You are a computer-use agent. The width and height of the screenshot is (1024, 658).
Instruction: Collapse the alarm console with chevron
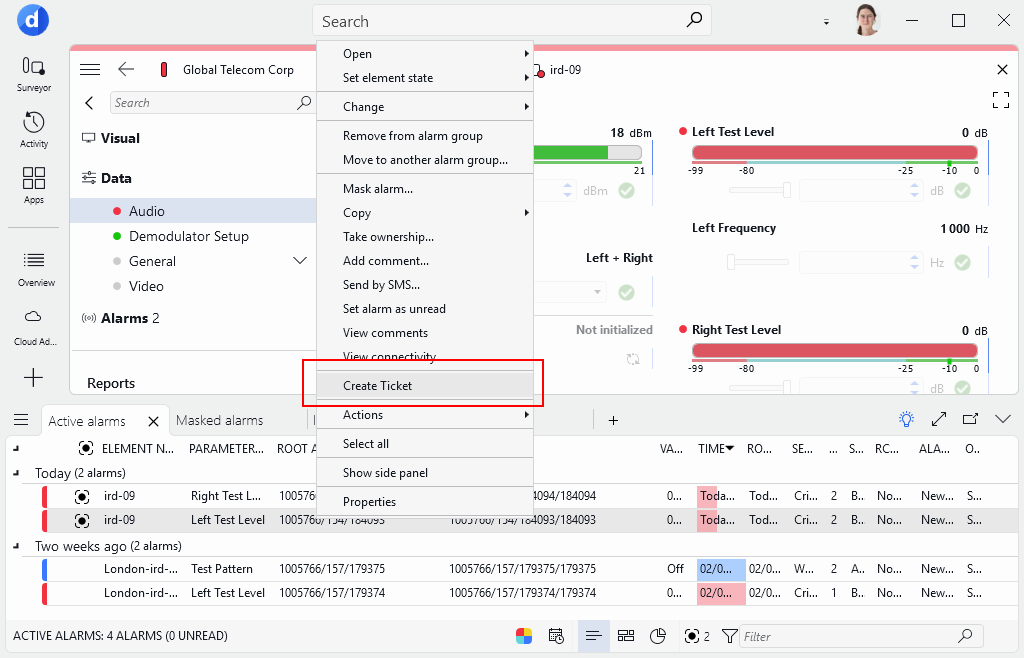1002,419
